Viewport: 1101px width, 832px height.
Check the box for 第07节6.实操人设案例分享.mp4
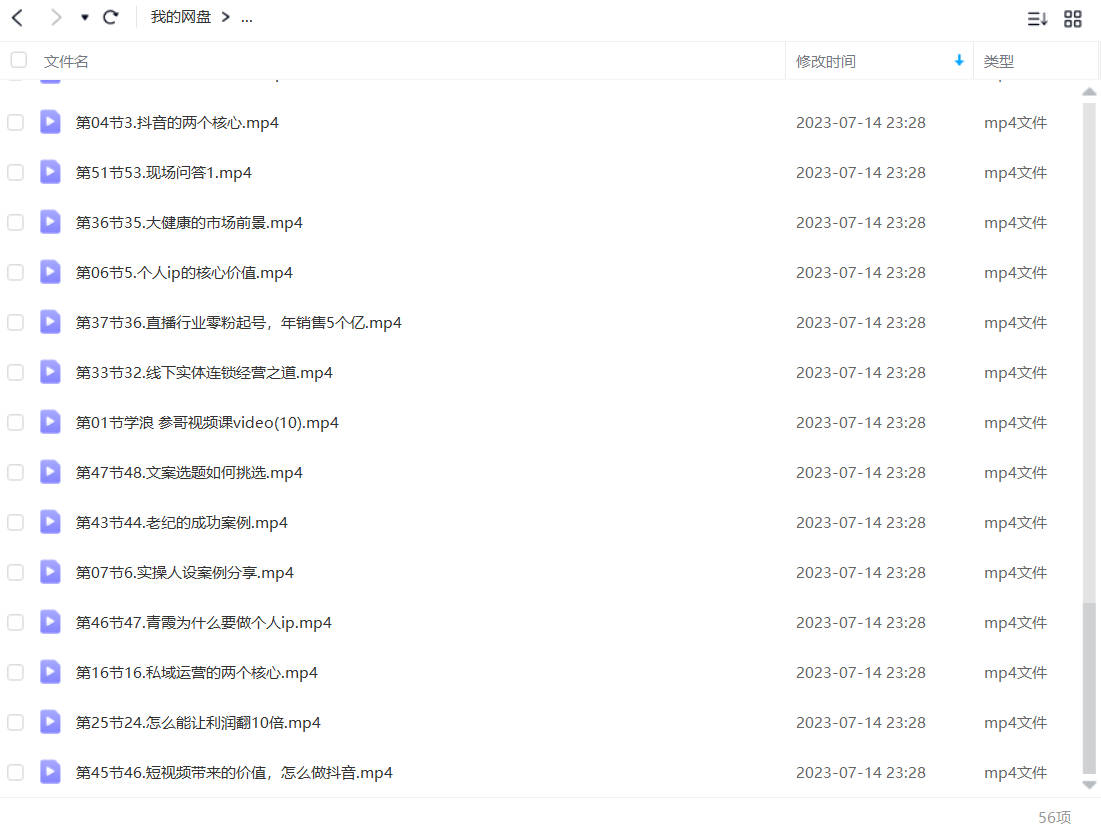(15, 573)
